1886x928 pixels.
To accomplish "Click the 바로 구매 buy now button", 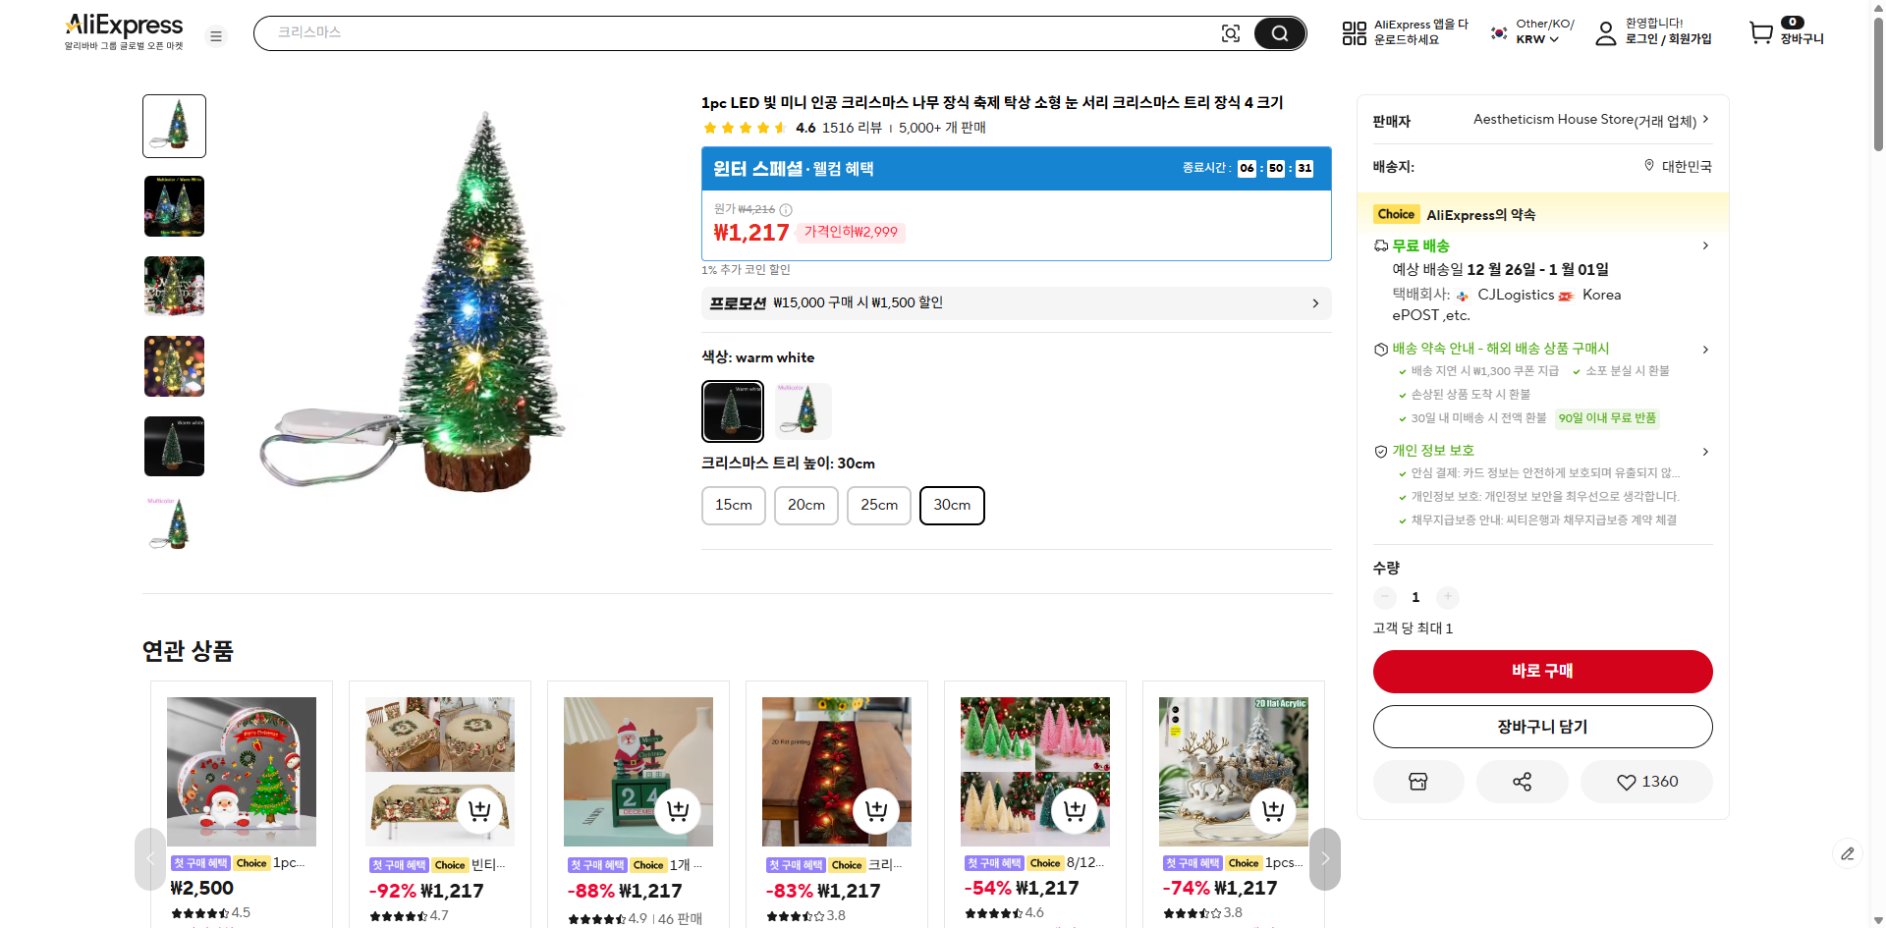I will [x=1543, y=671].
